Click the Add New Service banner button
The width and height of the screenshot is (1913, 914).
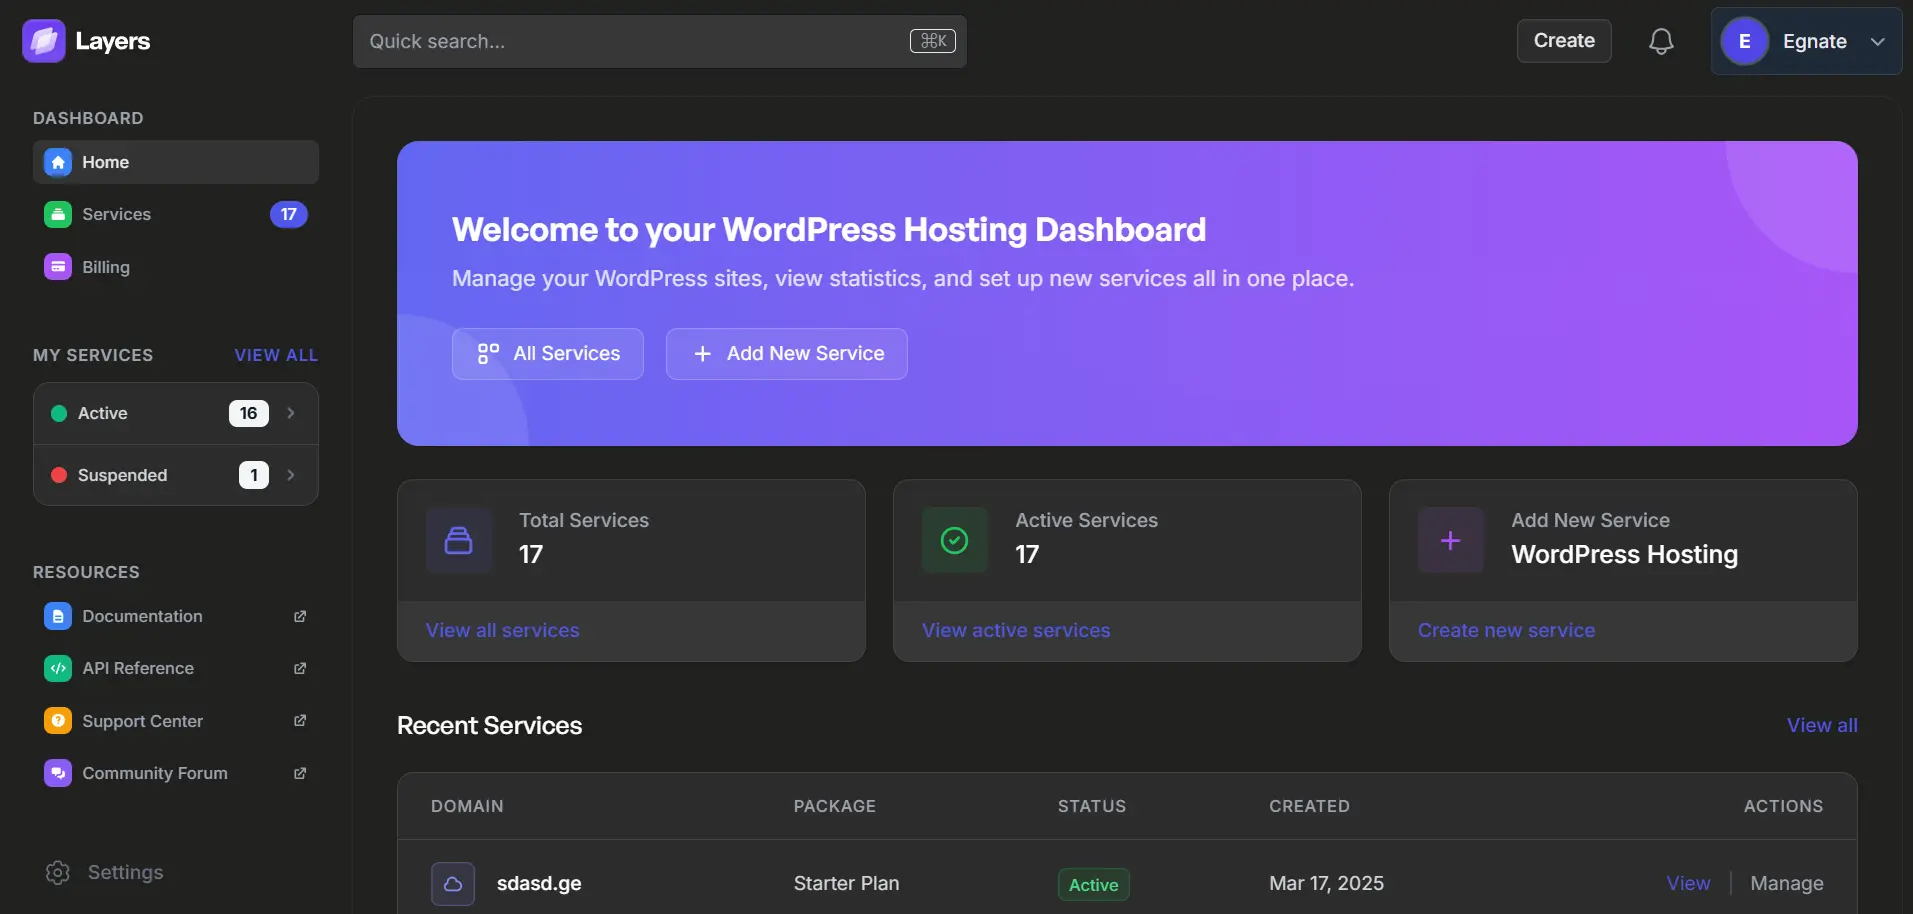point(787,354)
